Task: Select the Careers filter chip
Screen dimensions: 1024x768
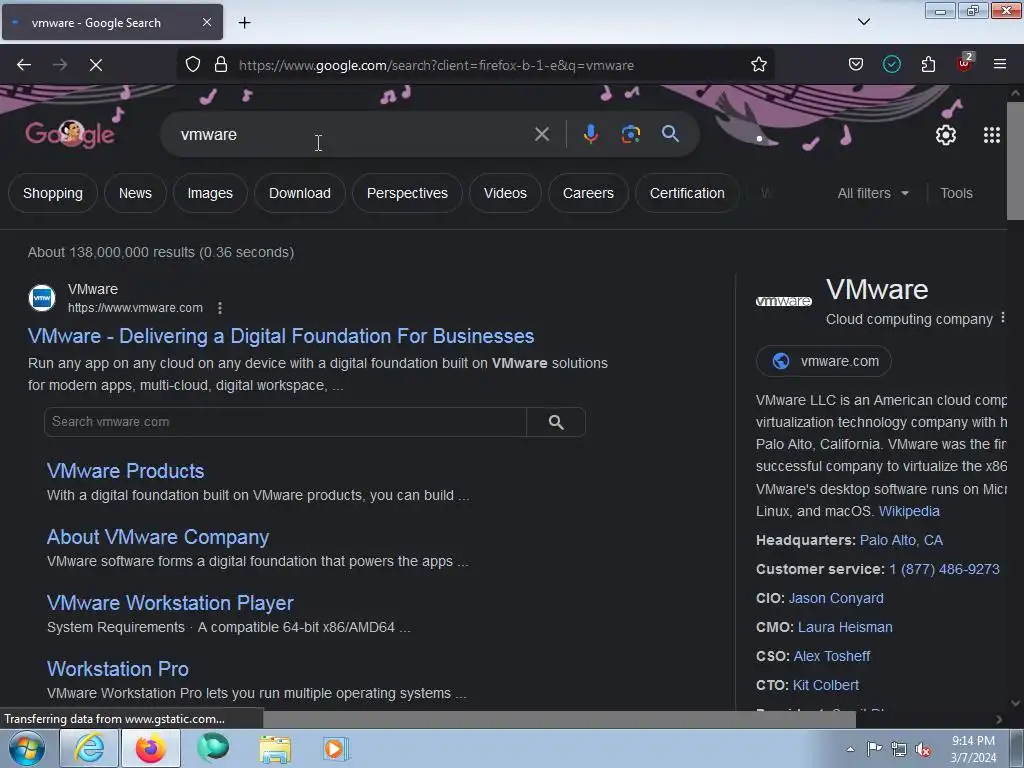Action: point(588,193)
